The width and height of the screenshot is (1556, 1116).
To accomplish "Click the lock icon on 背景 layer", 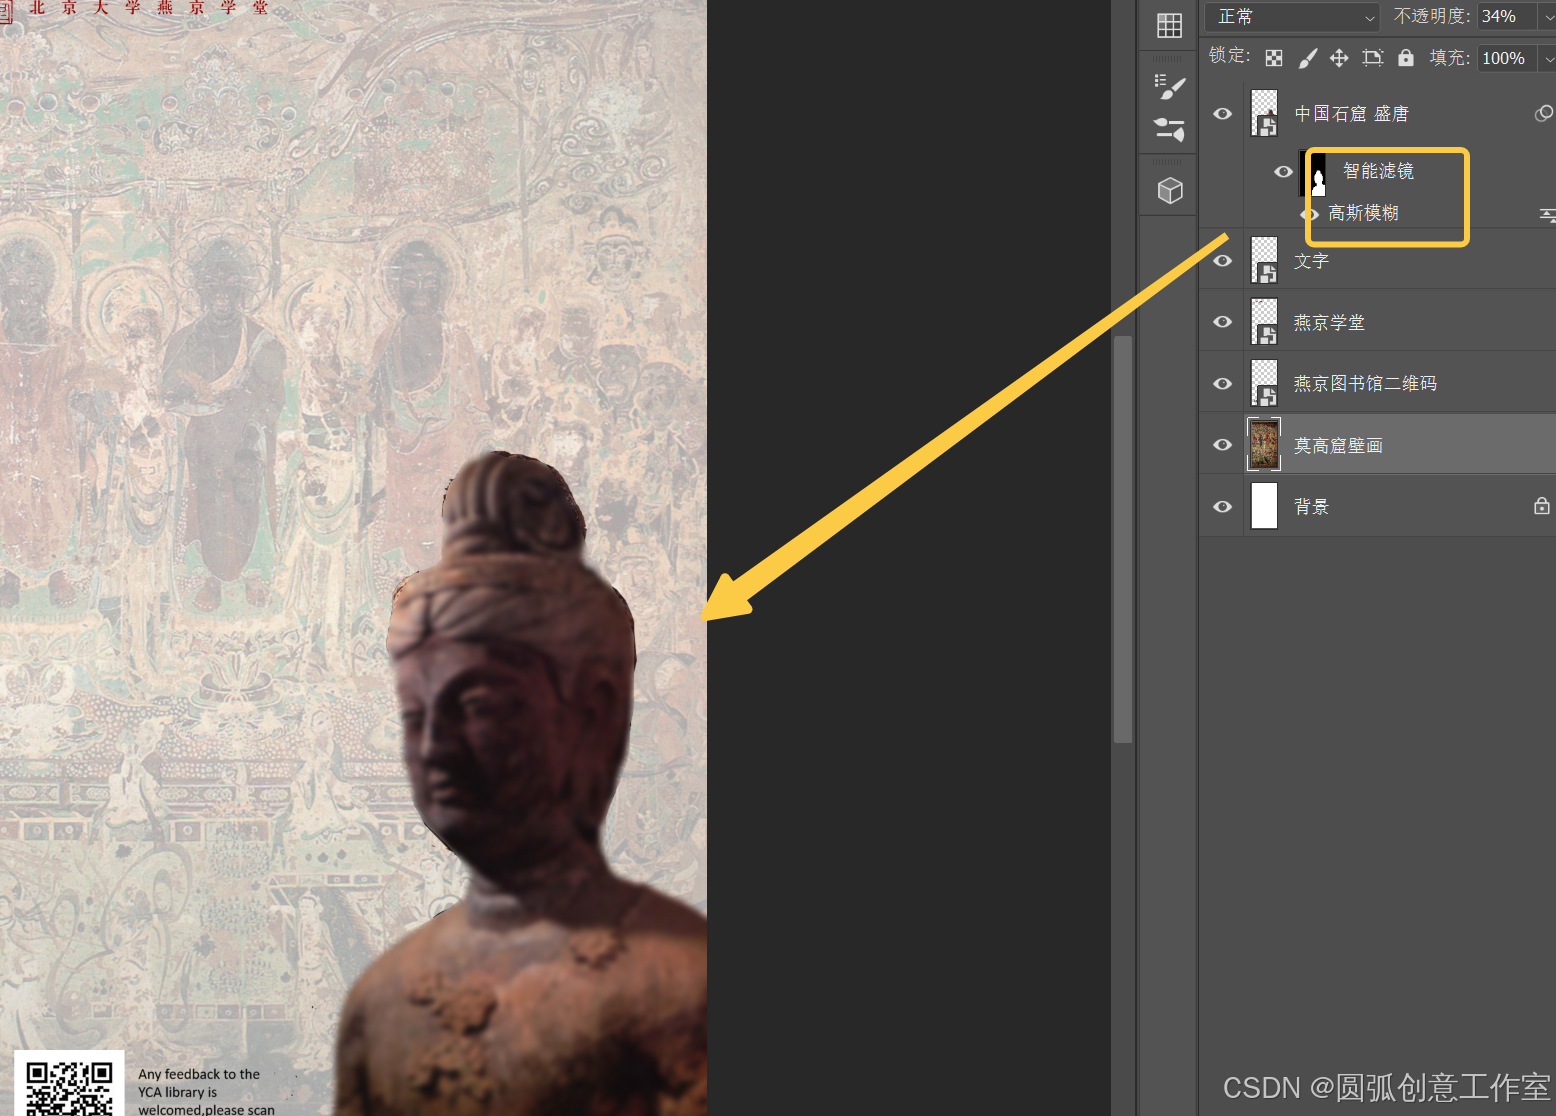I will click(x=1542, y=506).
